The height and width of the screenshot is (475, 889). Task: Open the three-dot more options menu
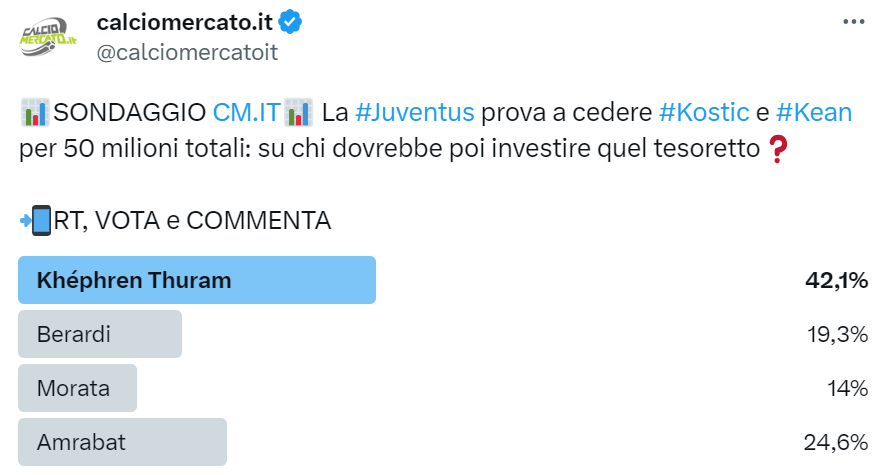pos(853,22)
